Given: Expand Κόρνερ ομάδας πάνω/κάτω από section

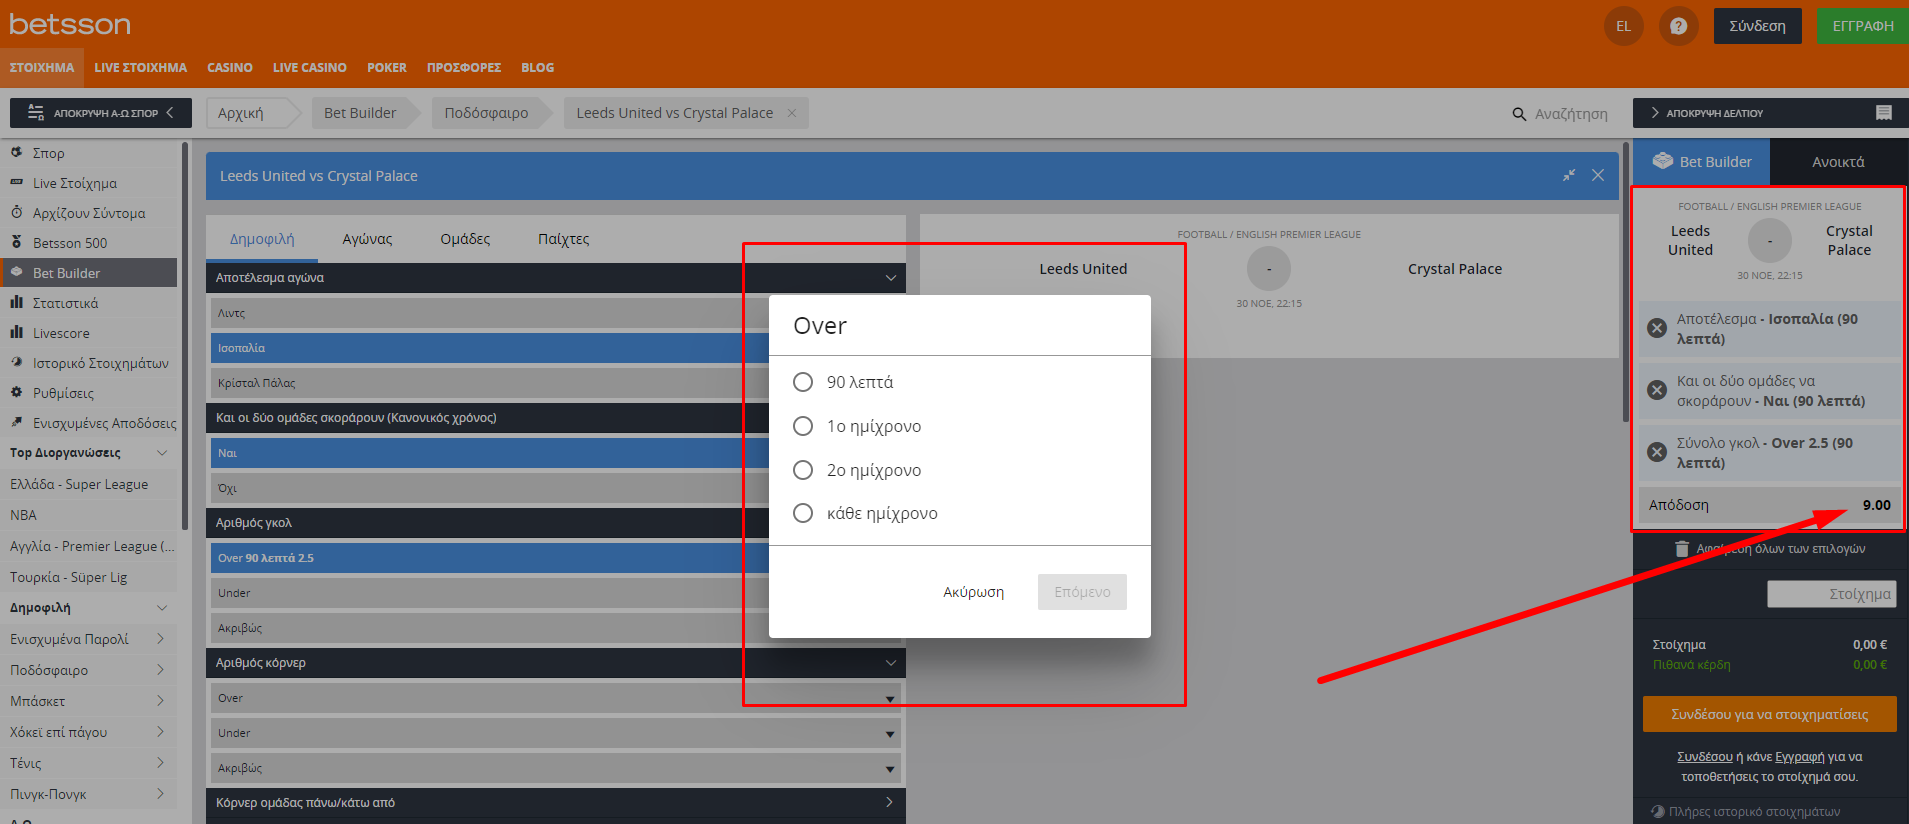Looking at the screenshot, I should pyautogui.click(x=891, y=802).
